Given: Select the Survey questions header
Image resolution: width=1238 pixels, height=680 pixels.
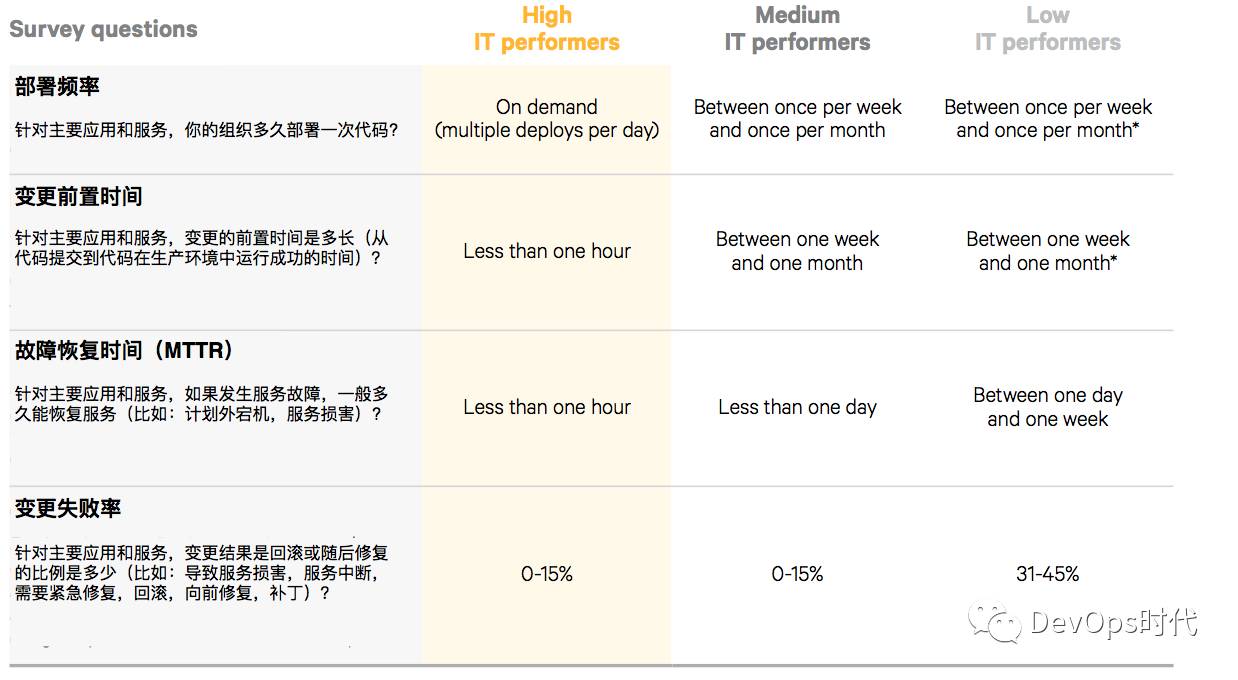Looking at the screenshot, I should (103, 29).
